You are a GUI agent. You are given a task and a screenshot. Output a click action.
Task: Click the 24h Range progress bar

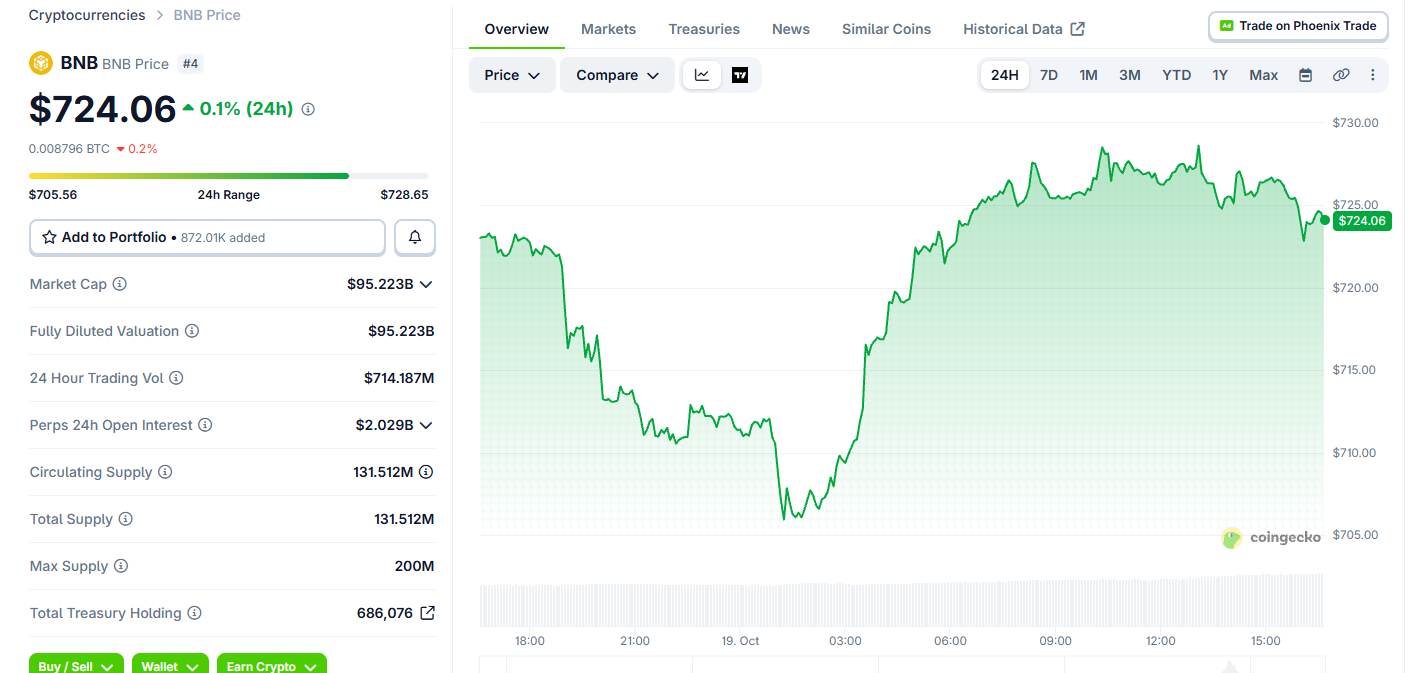(x=229, y=176)
